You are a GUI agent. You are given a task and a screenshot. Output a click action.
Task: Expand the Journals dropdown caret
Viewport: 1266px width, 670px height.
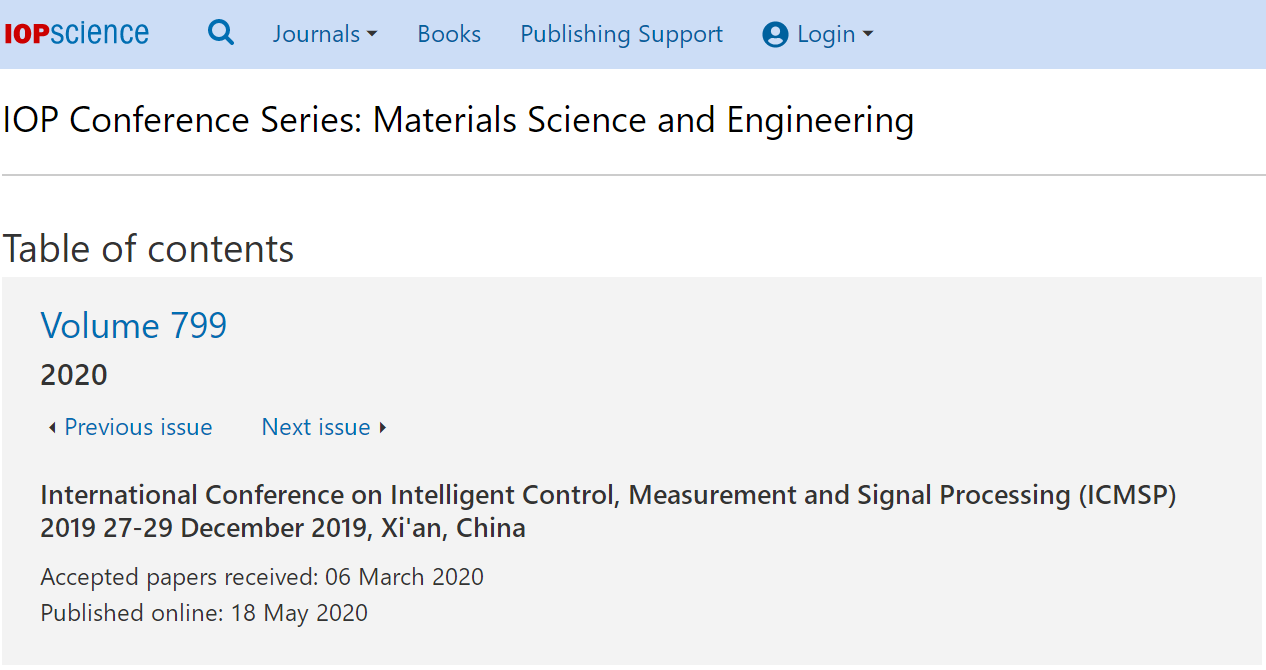pos(372,34)
